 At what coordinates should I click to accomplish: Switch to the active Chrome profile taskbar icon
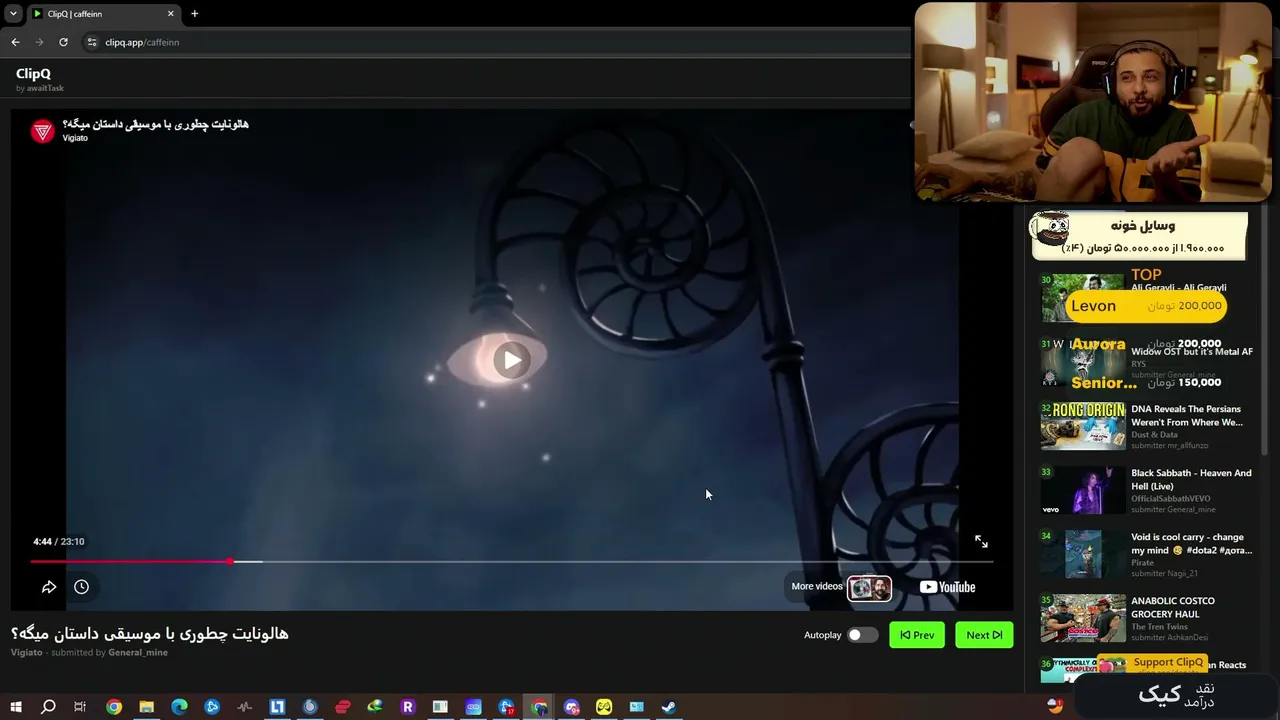[539, 707]
